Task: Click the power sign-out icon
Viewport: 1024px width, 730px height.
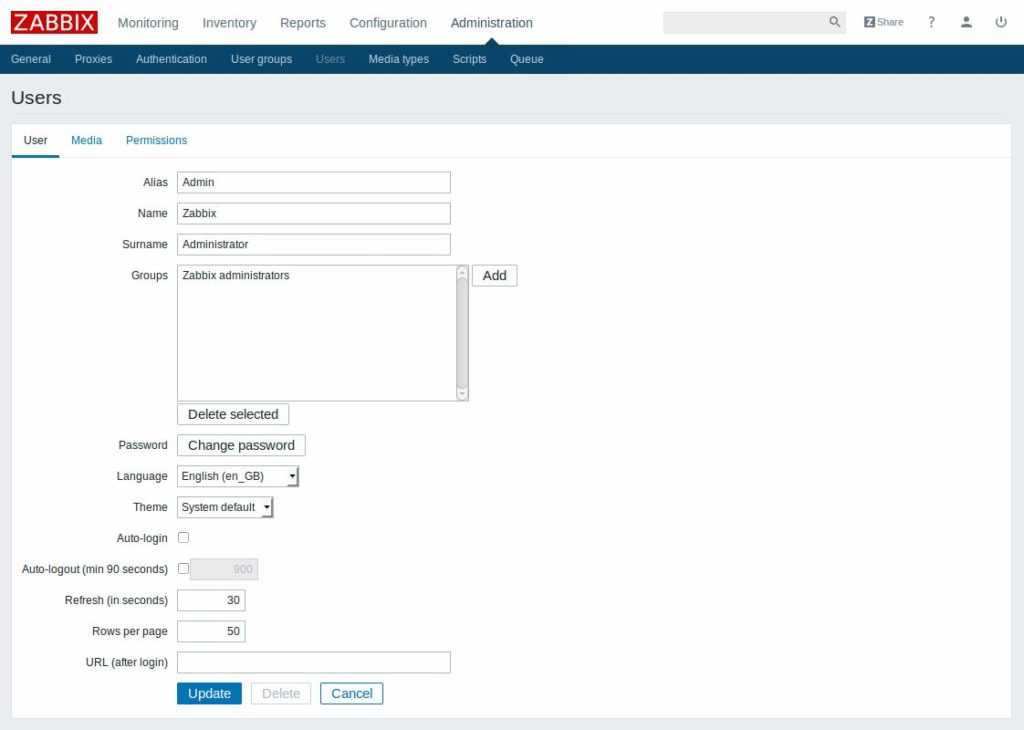Action: [x=1001, y=22]
